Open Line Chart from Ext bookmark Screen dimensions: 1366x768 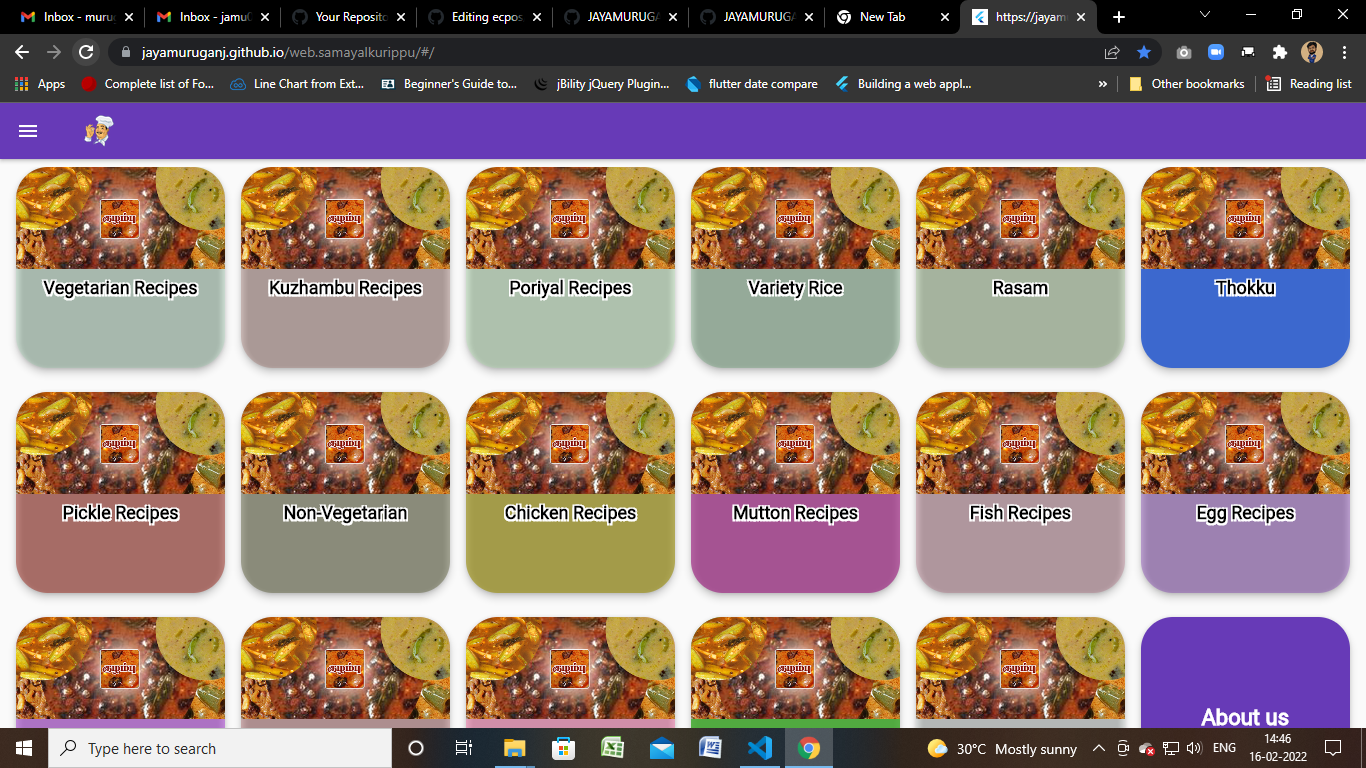[297, 84]
